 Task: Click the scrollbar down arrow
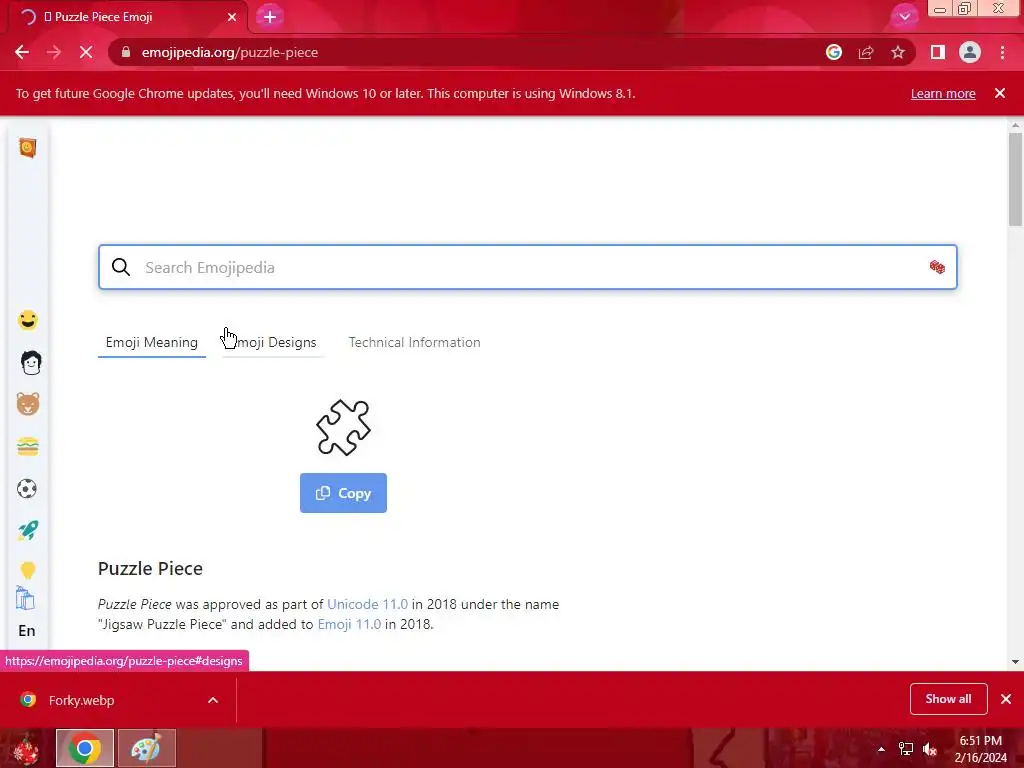tap(1015, 662)
